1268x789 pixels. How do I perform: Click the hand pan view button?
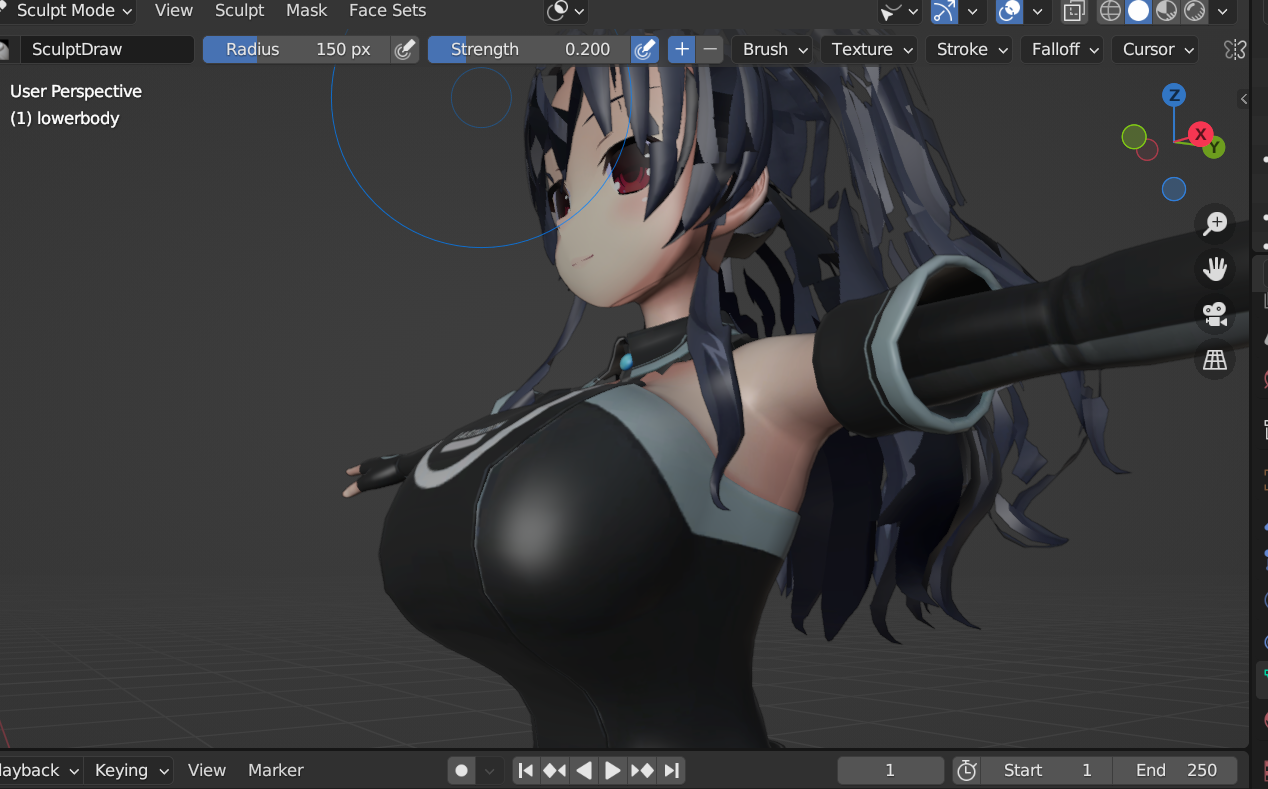(x=1215, y=269)
